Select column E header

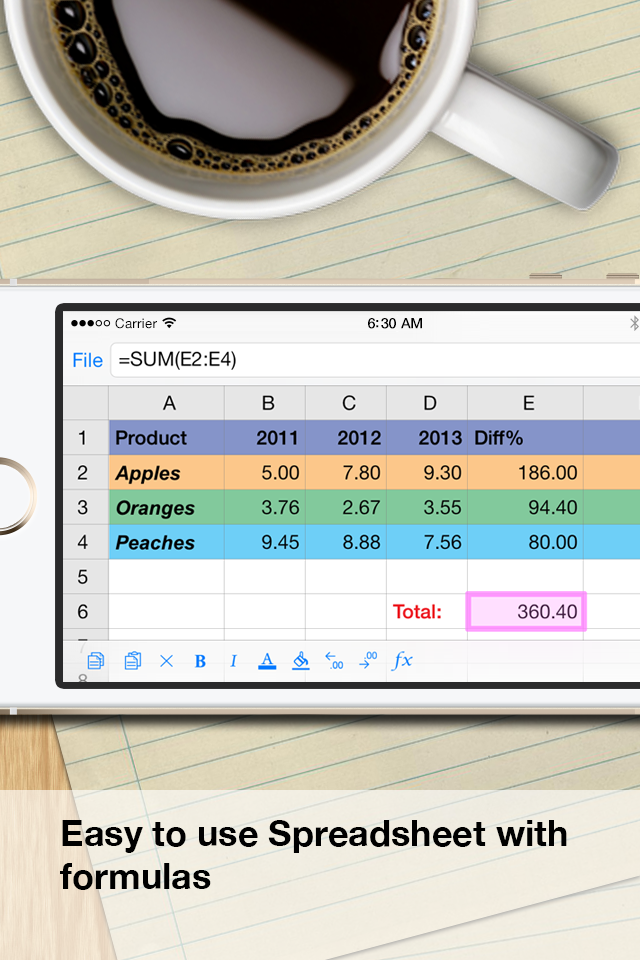coord(525,403)
